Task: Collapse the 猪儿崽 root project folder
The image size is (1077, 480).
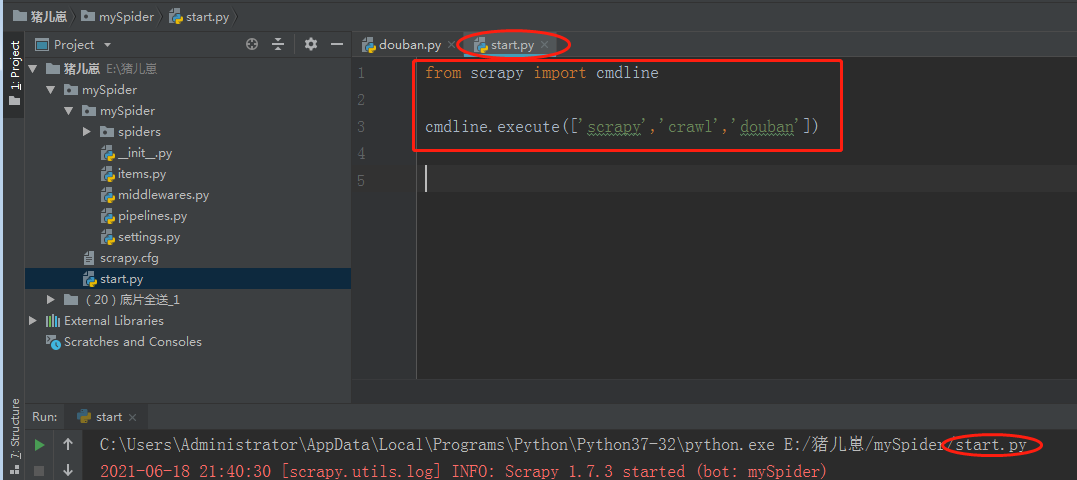Action: point(33,69)
